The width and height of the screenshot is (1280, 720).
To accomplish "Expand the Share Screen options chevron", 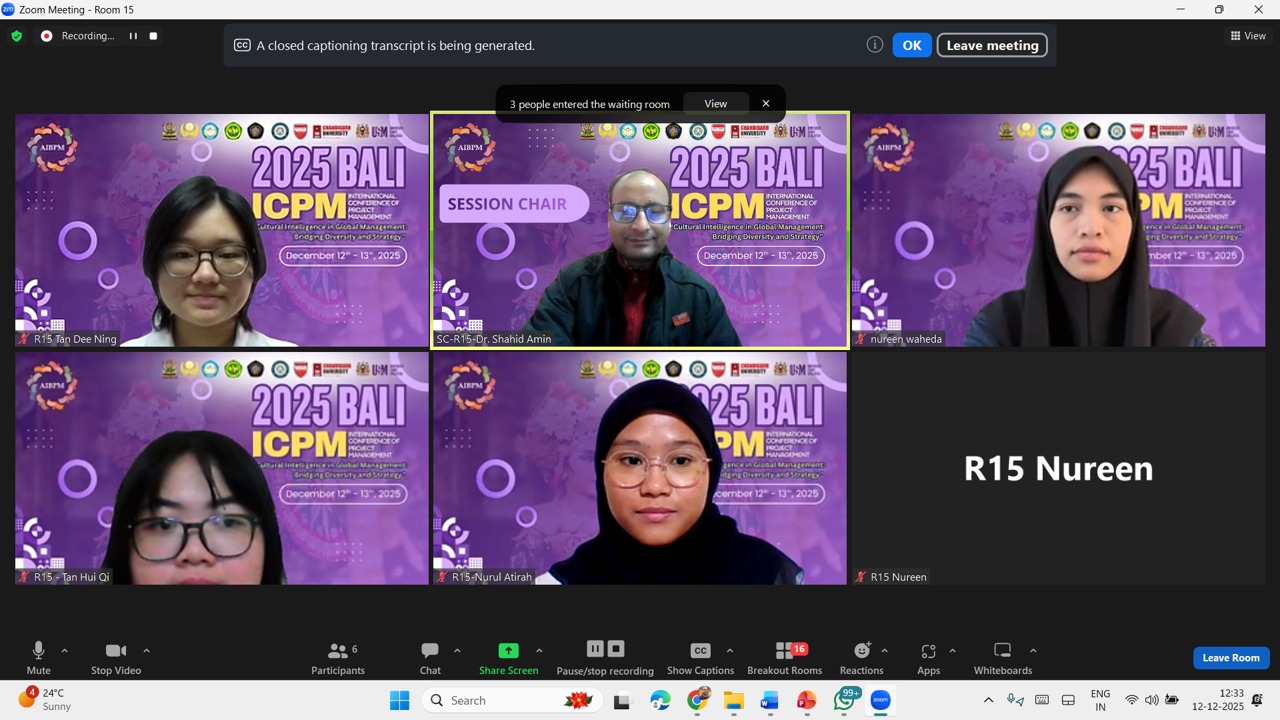I will [x=539, y=651].
